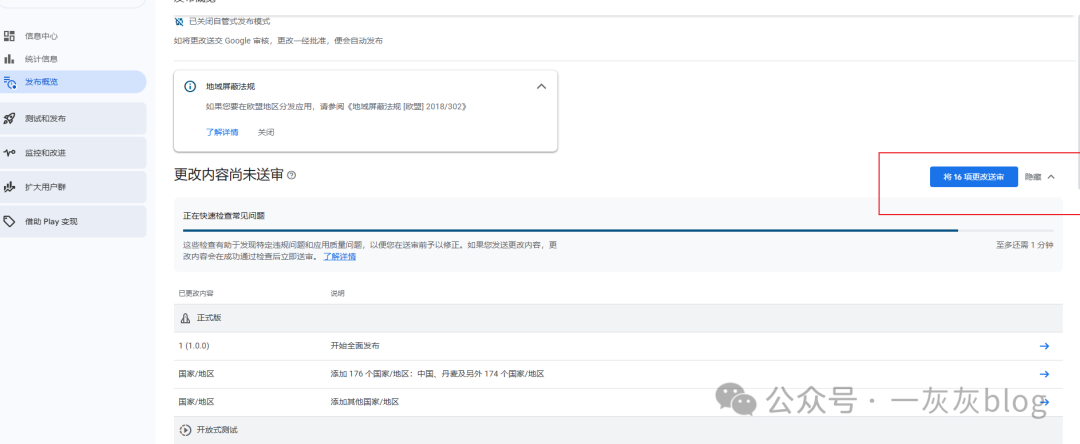Open arrow for 添加其他国家/地区 row
The height and width of the screenshot is (444, 1080).
[x=1044, y=402]
